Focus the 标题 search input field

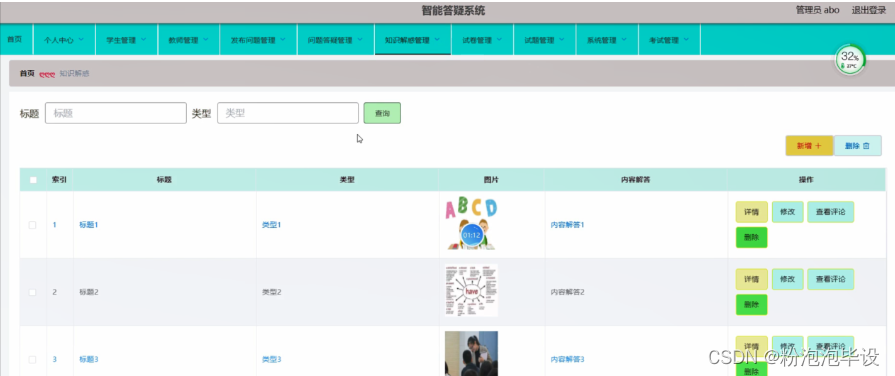click(116, 113)
